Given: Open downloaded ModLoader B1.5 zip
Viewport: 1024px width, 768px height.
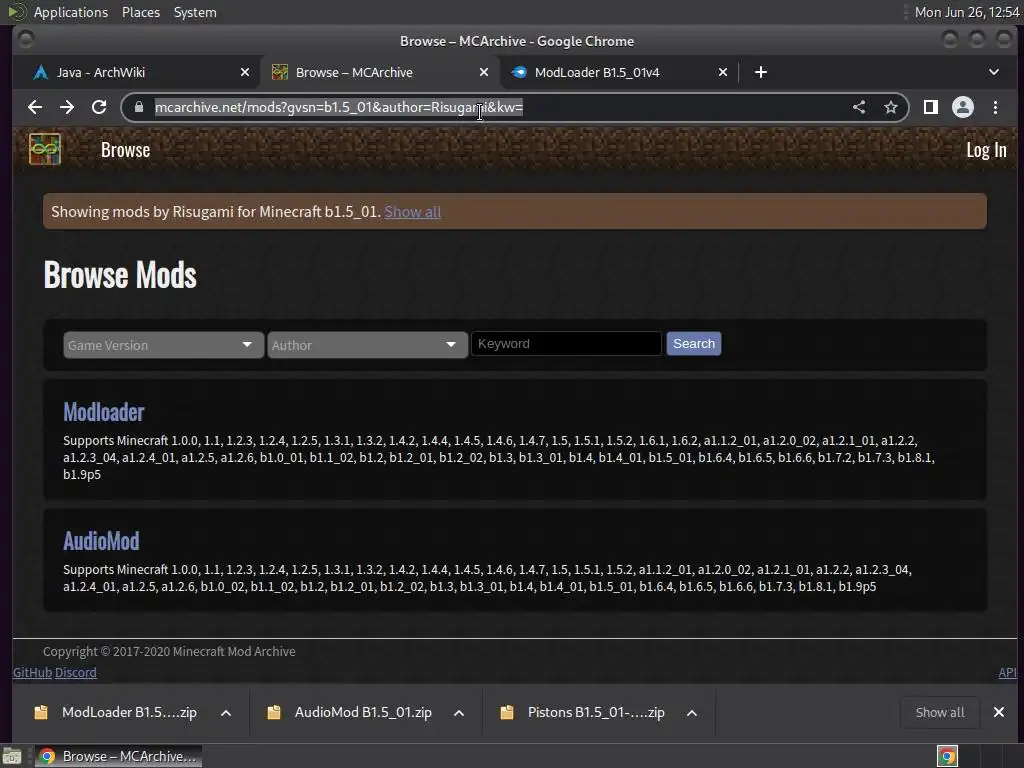Looking at the screenshot, I should 116,712.
